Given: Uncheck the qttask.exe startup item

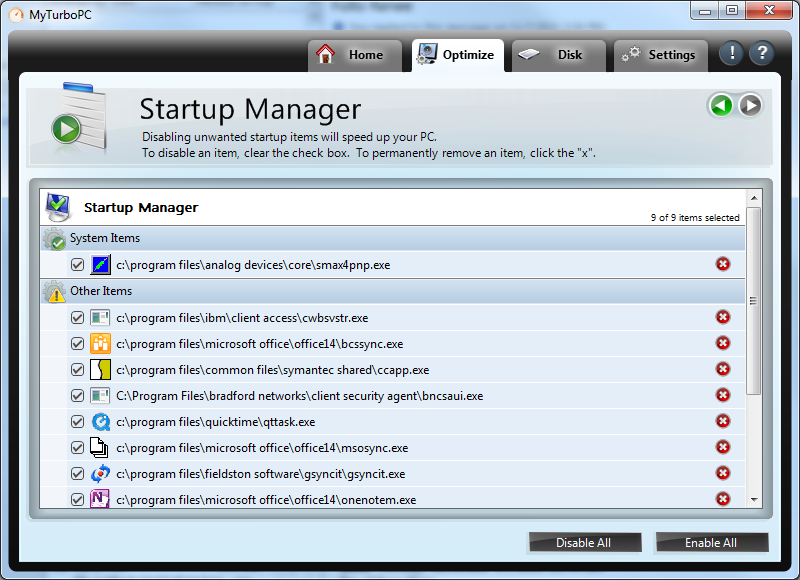Looking at the screenshot, I should pyautogui.click(x=77, y=422).
